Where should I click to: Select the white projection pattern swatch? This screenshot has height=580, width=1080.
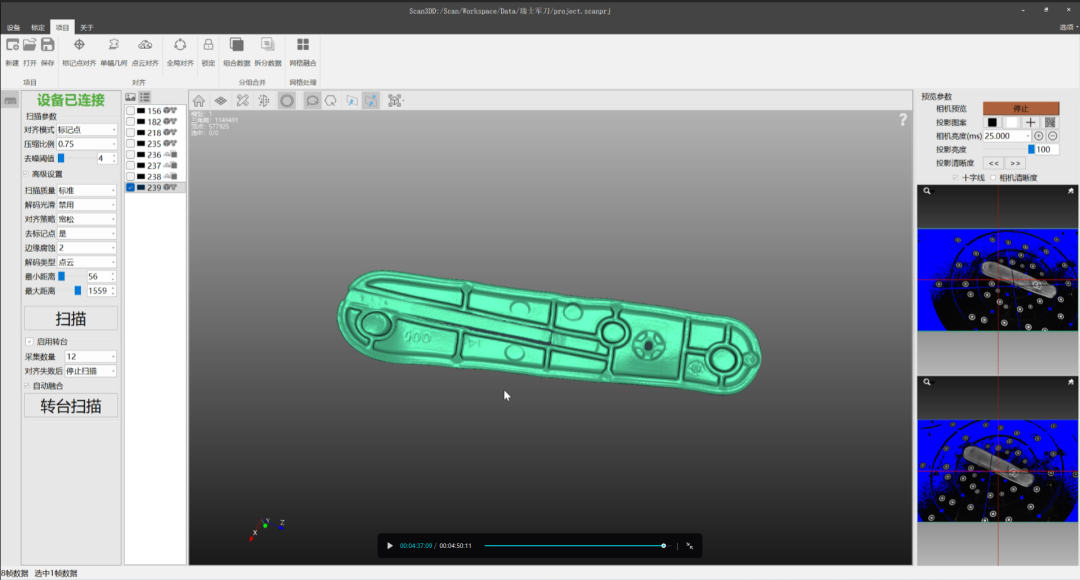click(x=1010, y=122)
